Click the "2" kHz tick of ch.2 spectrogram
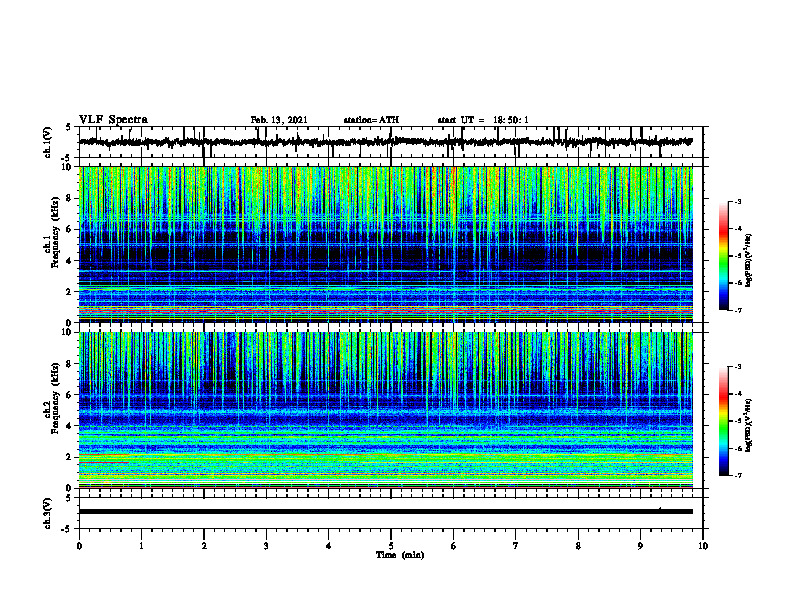The height and width of the screenshot is (612, 792). tap(70, 457)
